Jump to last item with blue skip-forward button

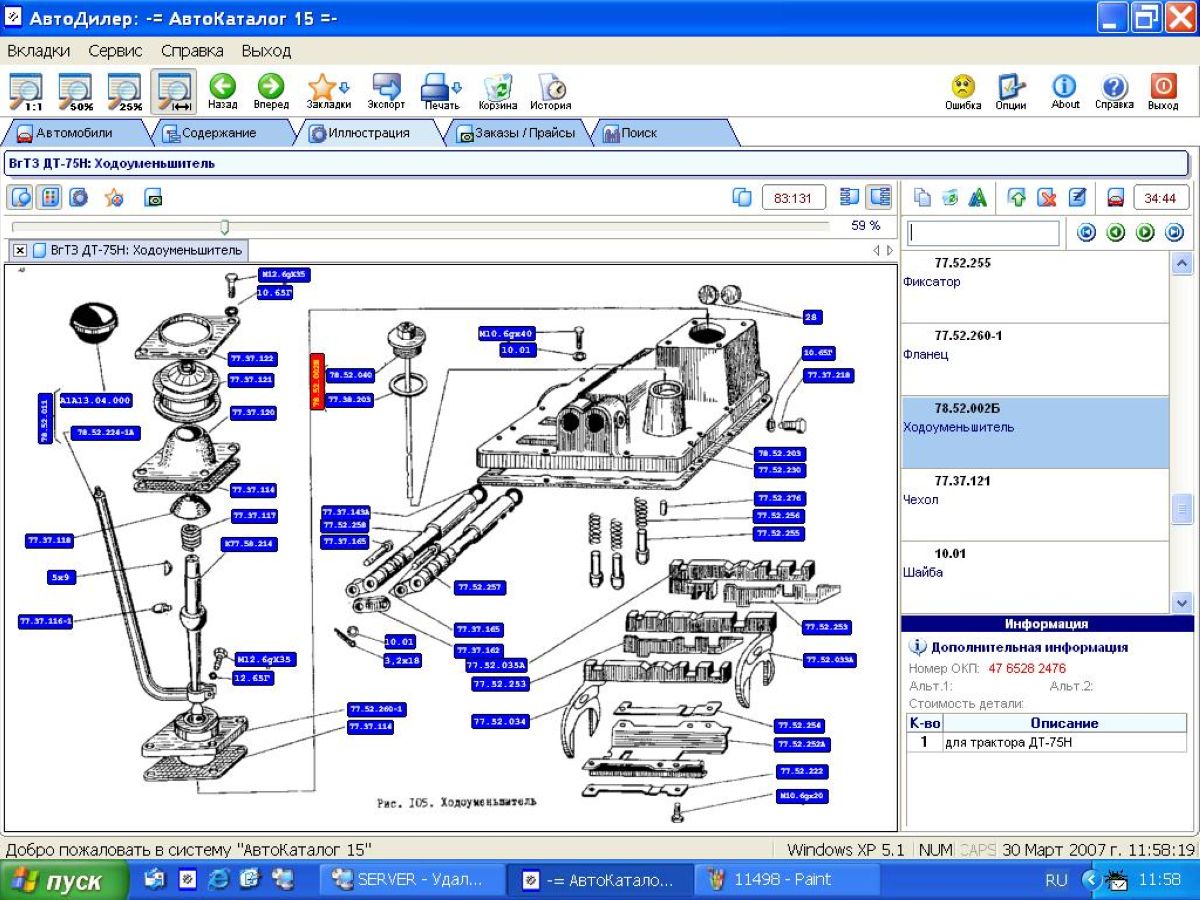[x=1174, y=233]
